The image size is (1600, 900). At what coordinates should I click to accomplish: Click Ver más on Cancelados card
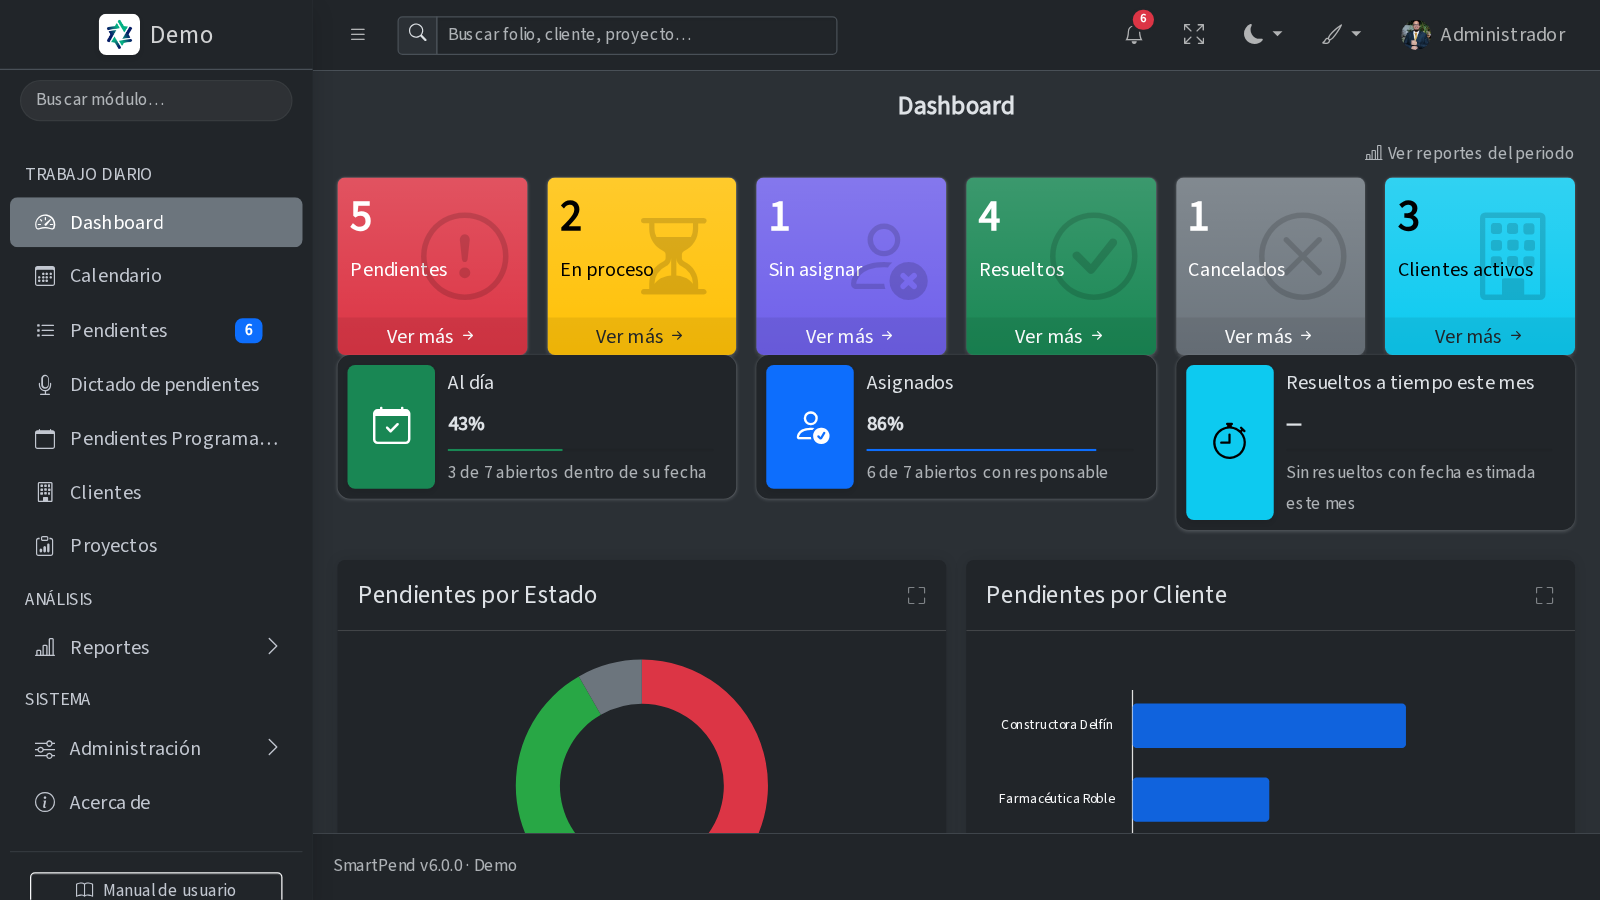(x=1270, y=336)
